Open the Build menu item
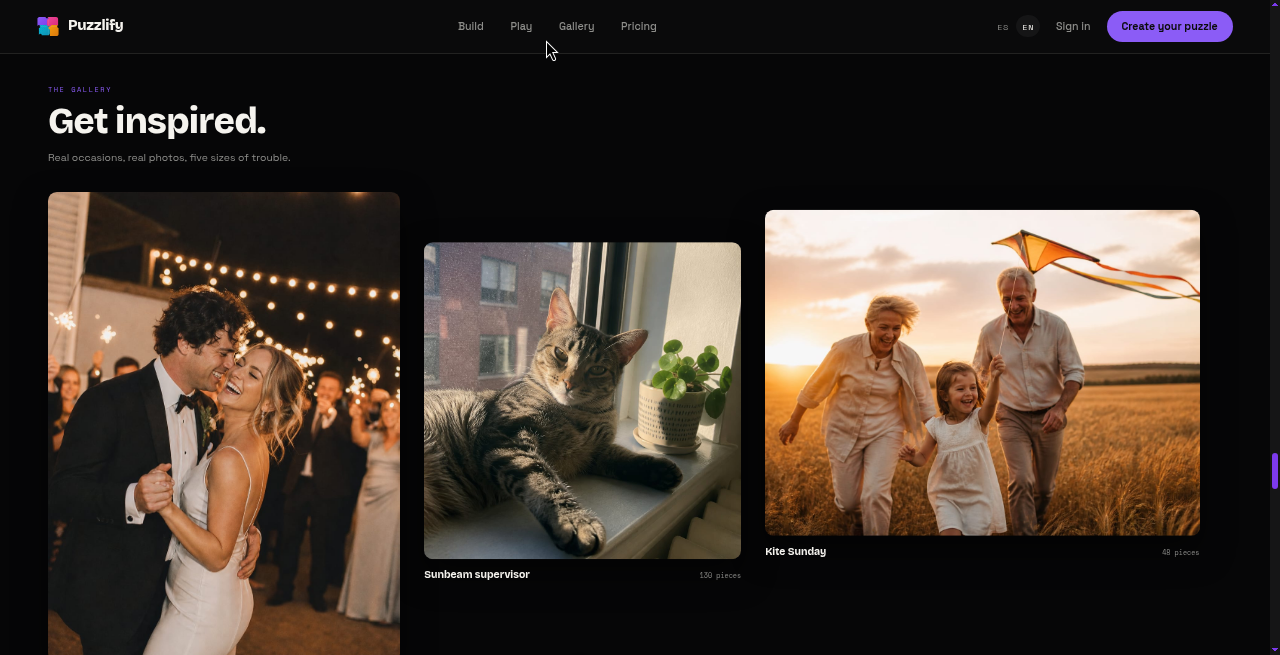 coord(471,26)
